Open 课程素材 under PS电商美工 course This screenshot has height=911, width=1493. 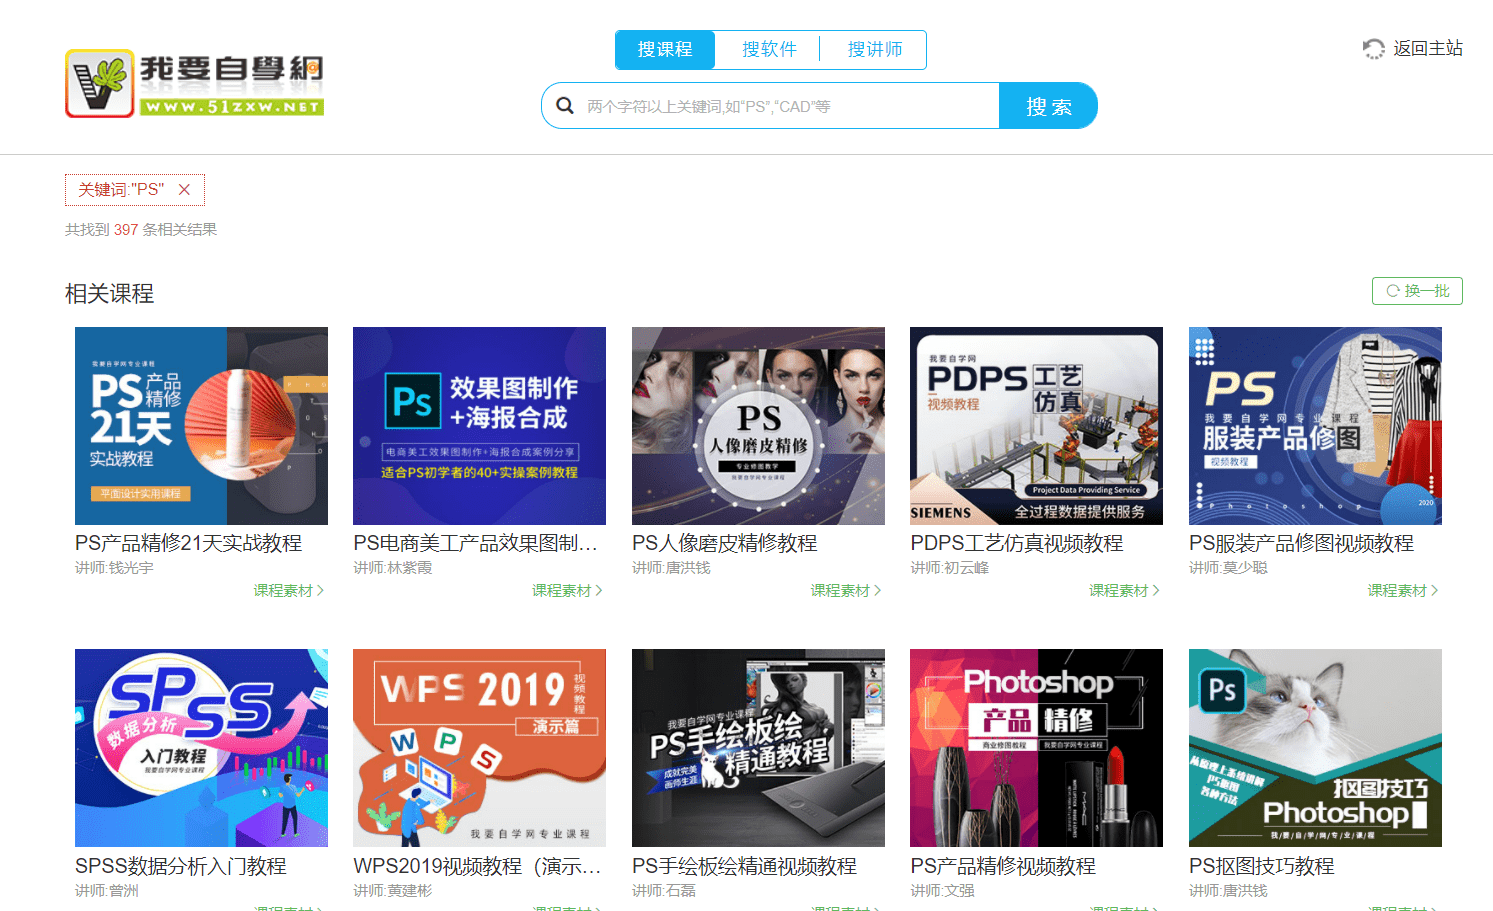(x=567, y=591)
